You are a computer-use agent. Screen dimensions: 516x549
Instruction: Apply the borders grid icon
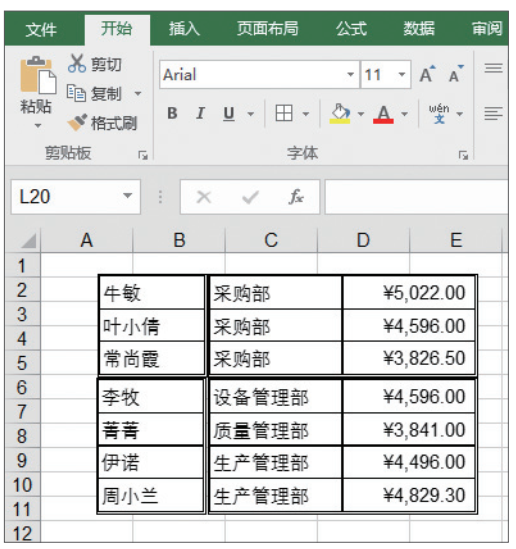(284, 113)
